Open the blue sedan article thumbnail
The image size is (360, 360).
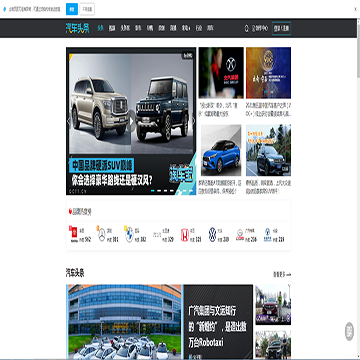(x=221, y=150)
